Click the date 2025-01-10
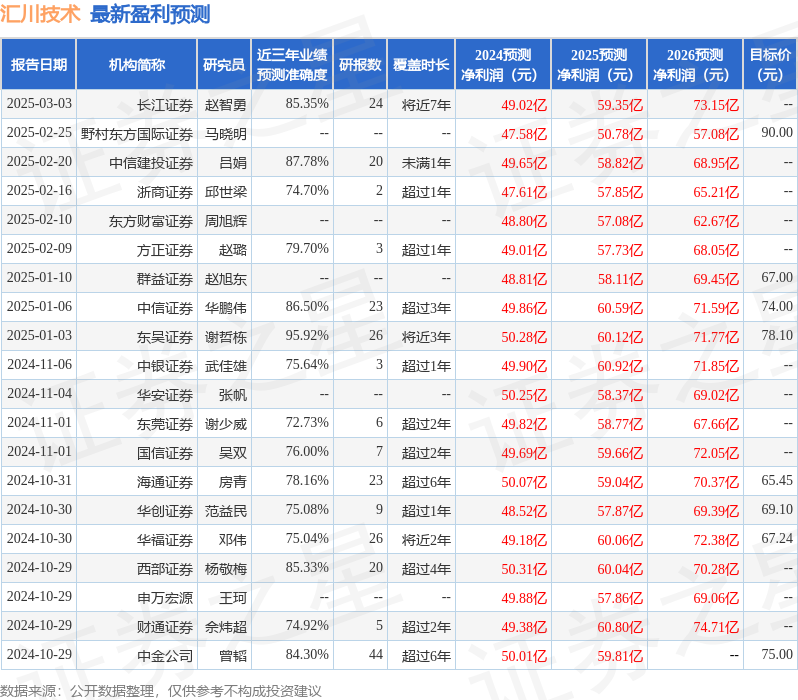Viewport: 798px width, 700px height. 39,278
